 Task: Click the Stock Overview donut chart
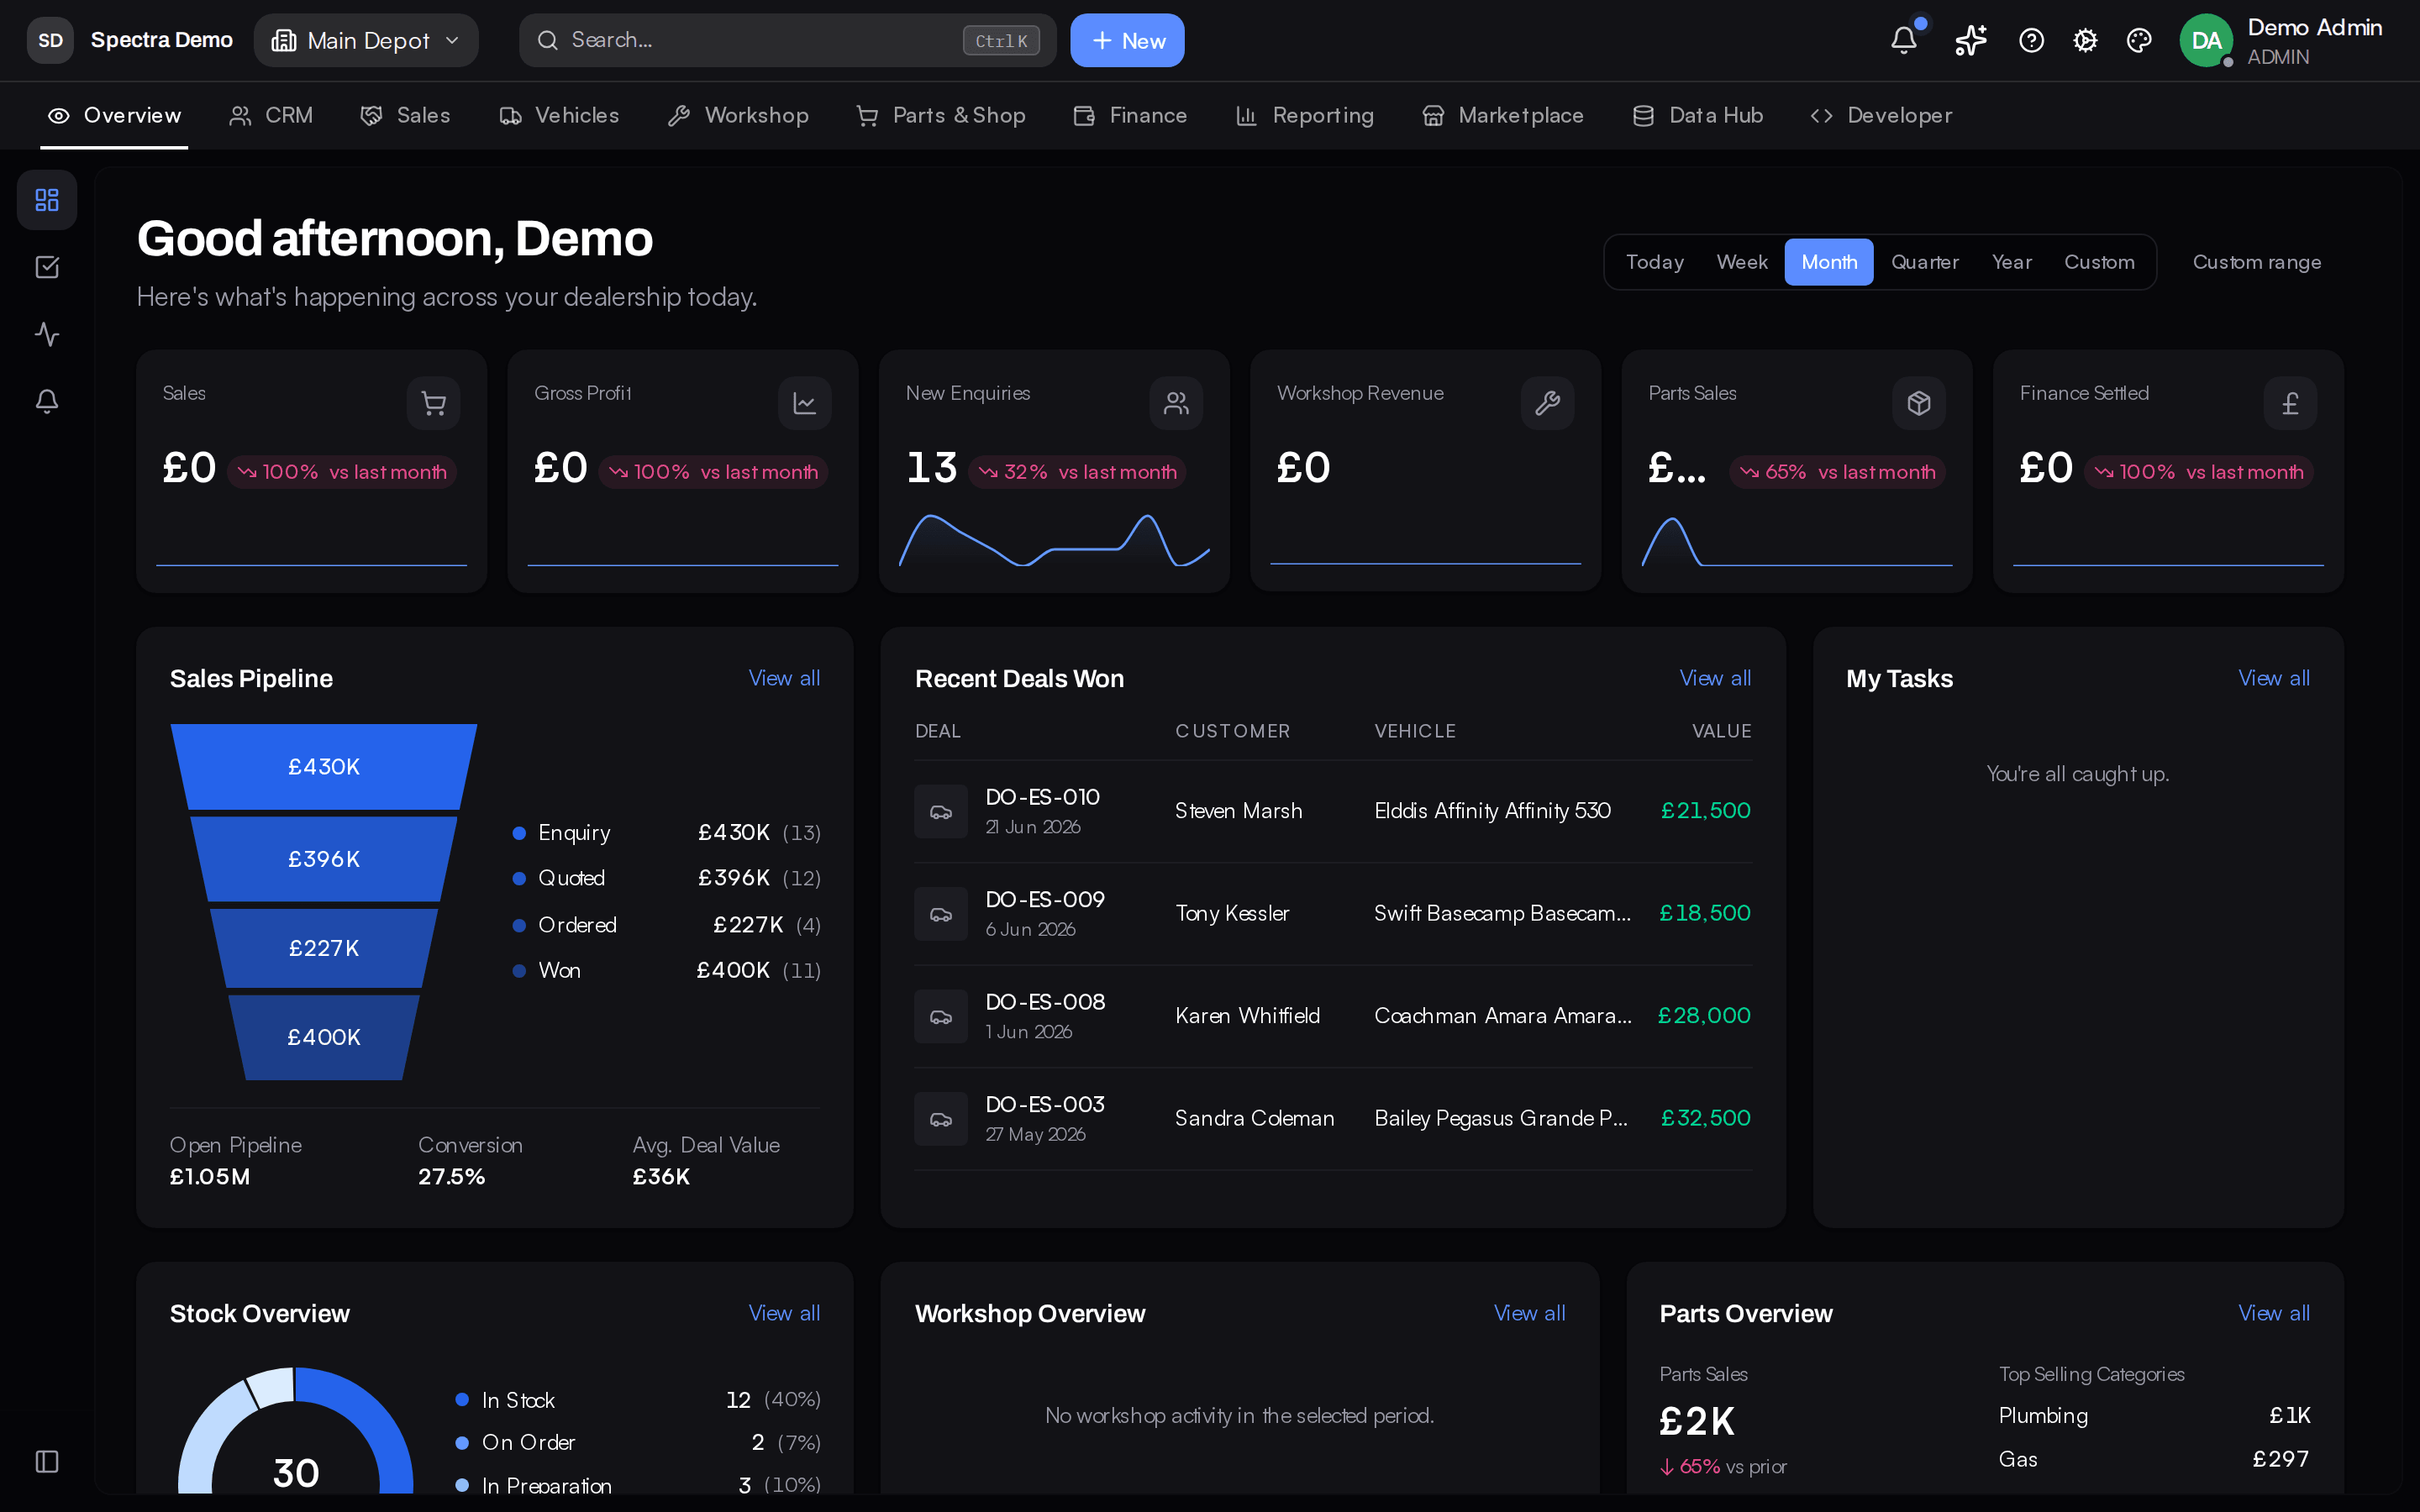[296, 1430]
